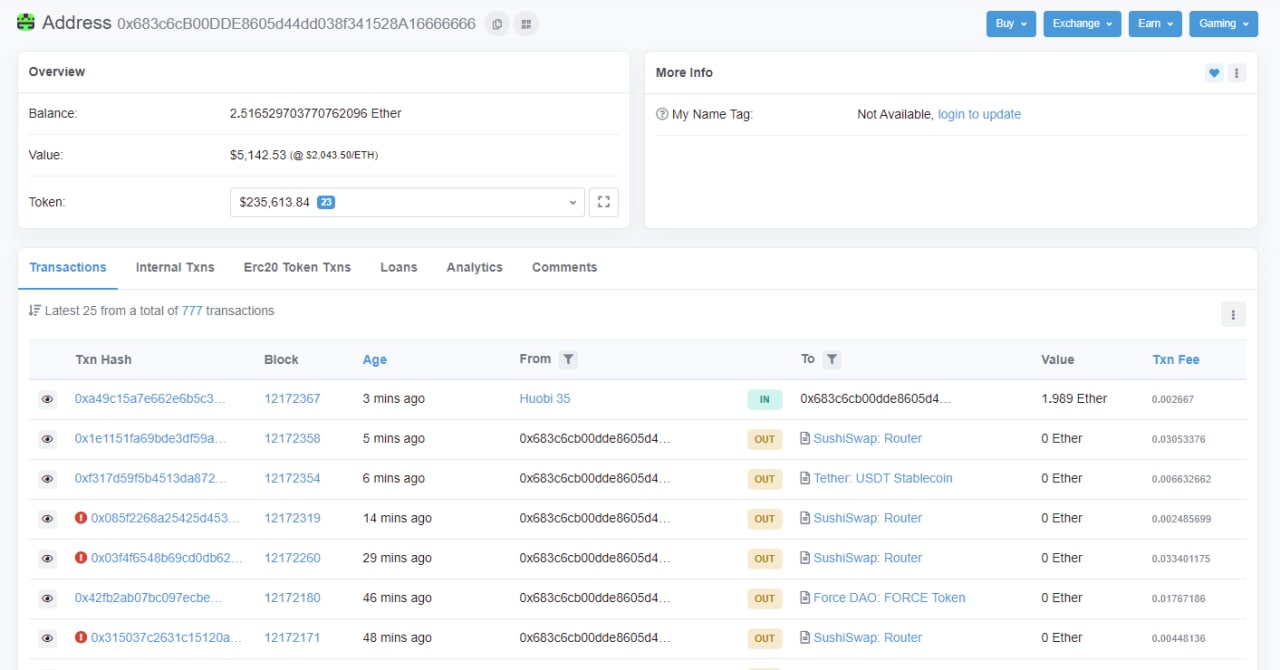Viewport: 1280px width, 670px height.
Task: Click the 1.989 Ether value cell
Action: [x=1074, y=399]
